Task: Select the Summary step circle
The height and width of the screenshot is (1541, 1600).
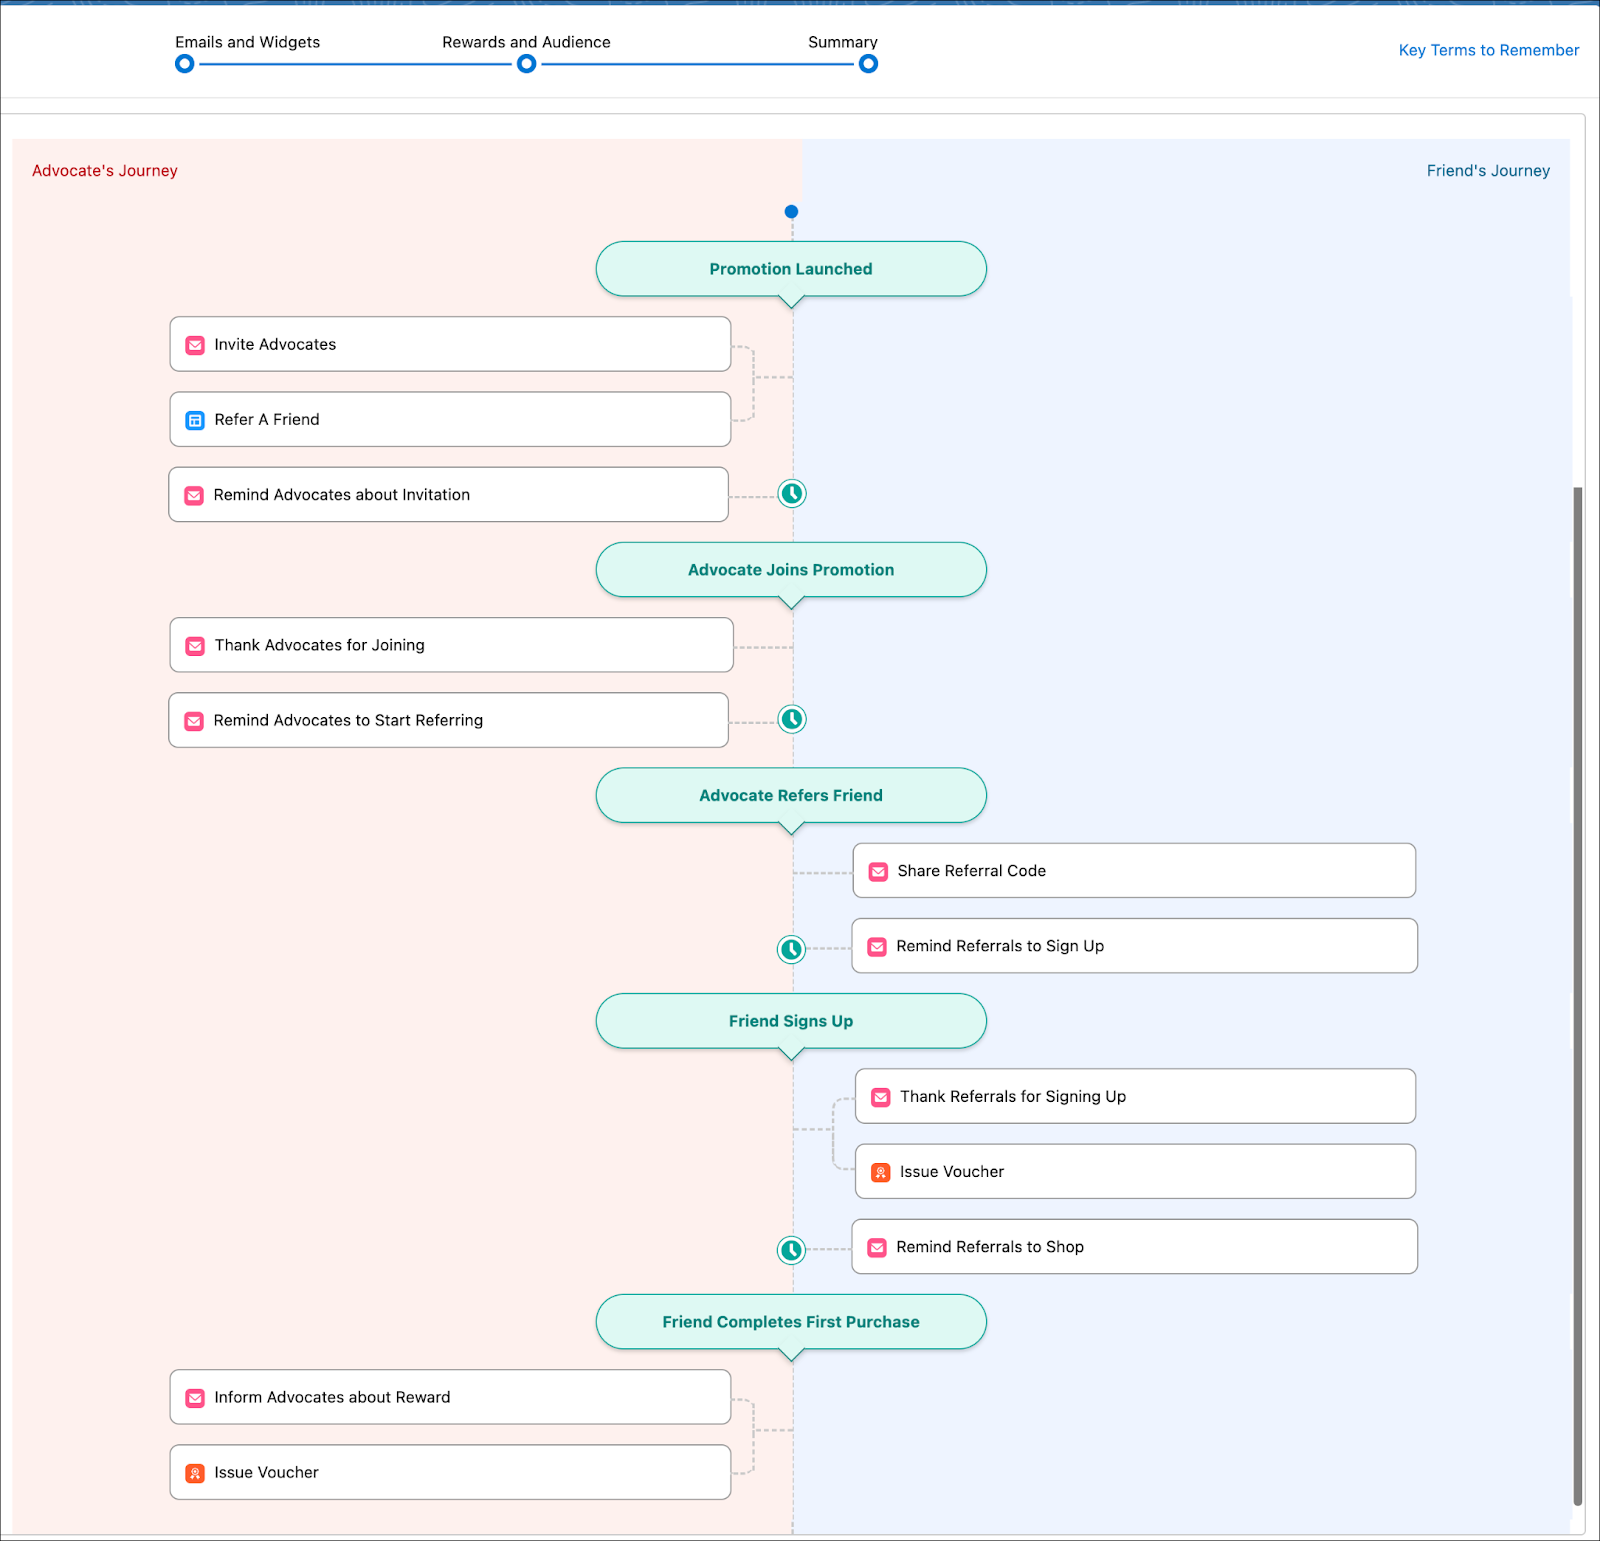Action: tap(868, 63)
